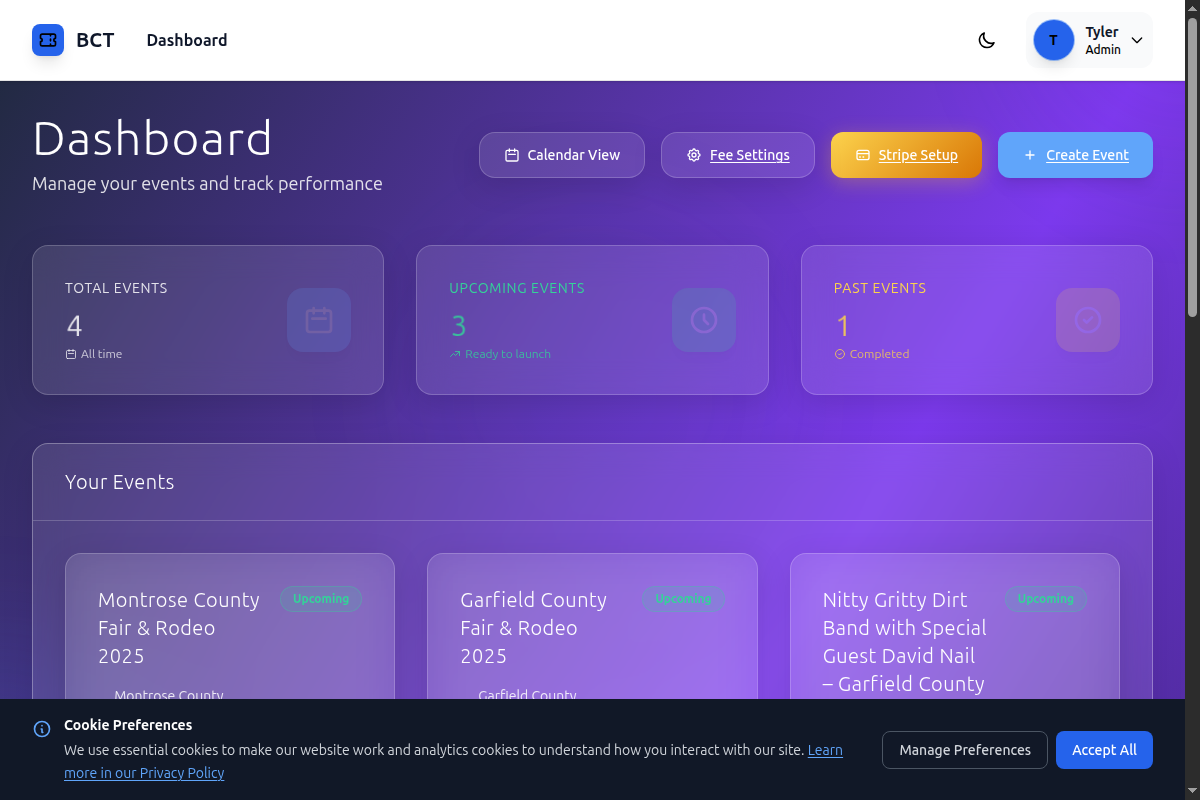
Task: Click the BCT ticket logo icon
Action: [48, 40]
